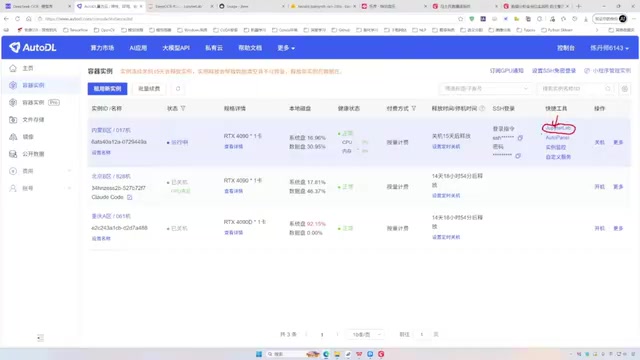The width and height of the screenshot is (640, 360).
Task: Open the 订阅GPU通知 link
Action: (x=506, y=71)
